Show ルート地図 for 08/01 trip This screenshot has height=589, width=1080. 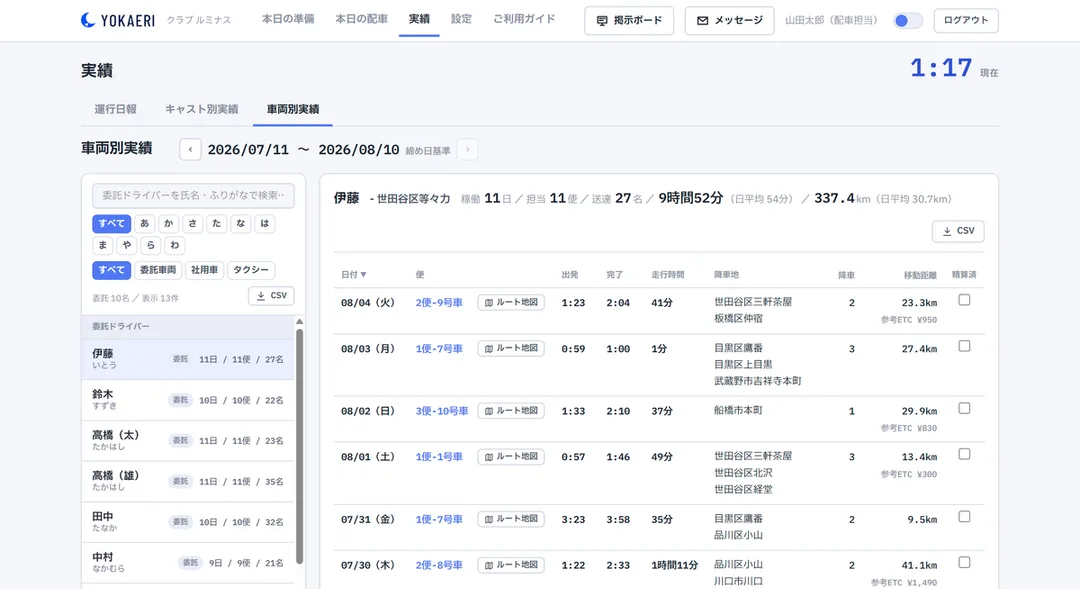point(511,457)
